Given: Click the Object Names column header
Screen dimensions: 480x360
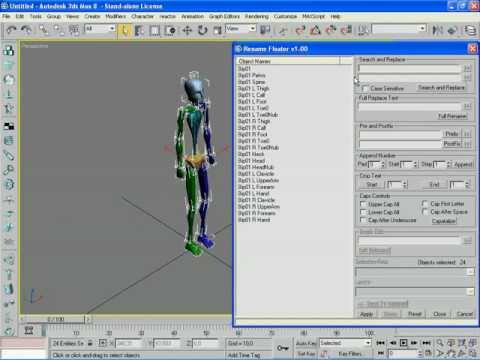Looking at the screenshot, I should 288,61.
